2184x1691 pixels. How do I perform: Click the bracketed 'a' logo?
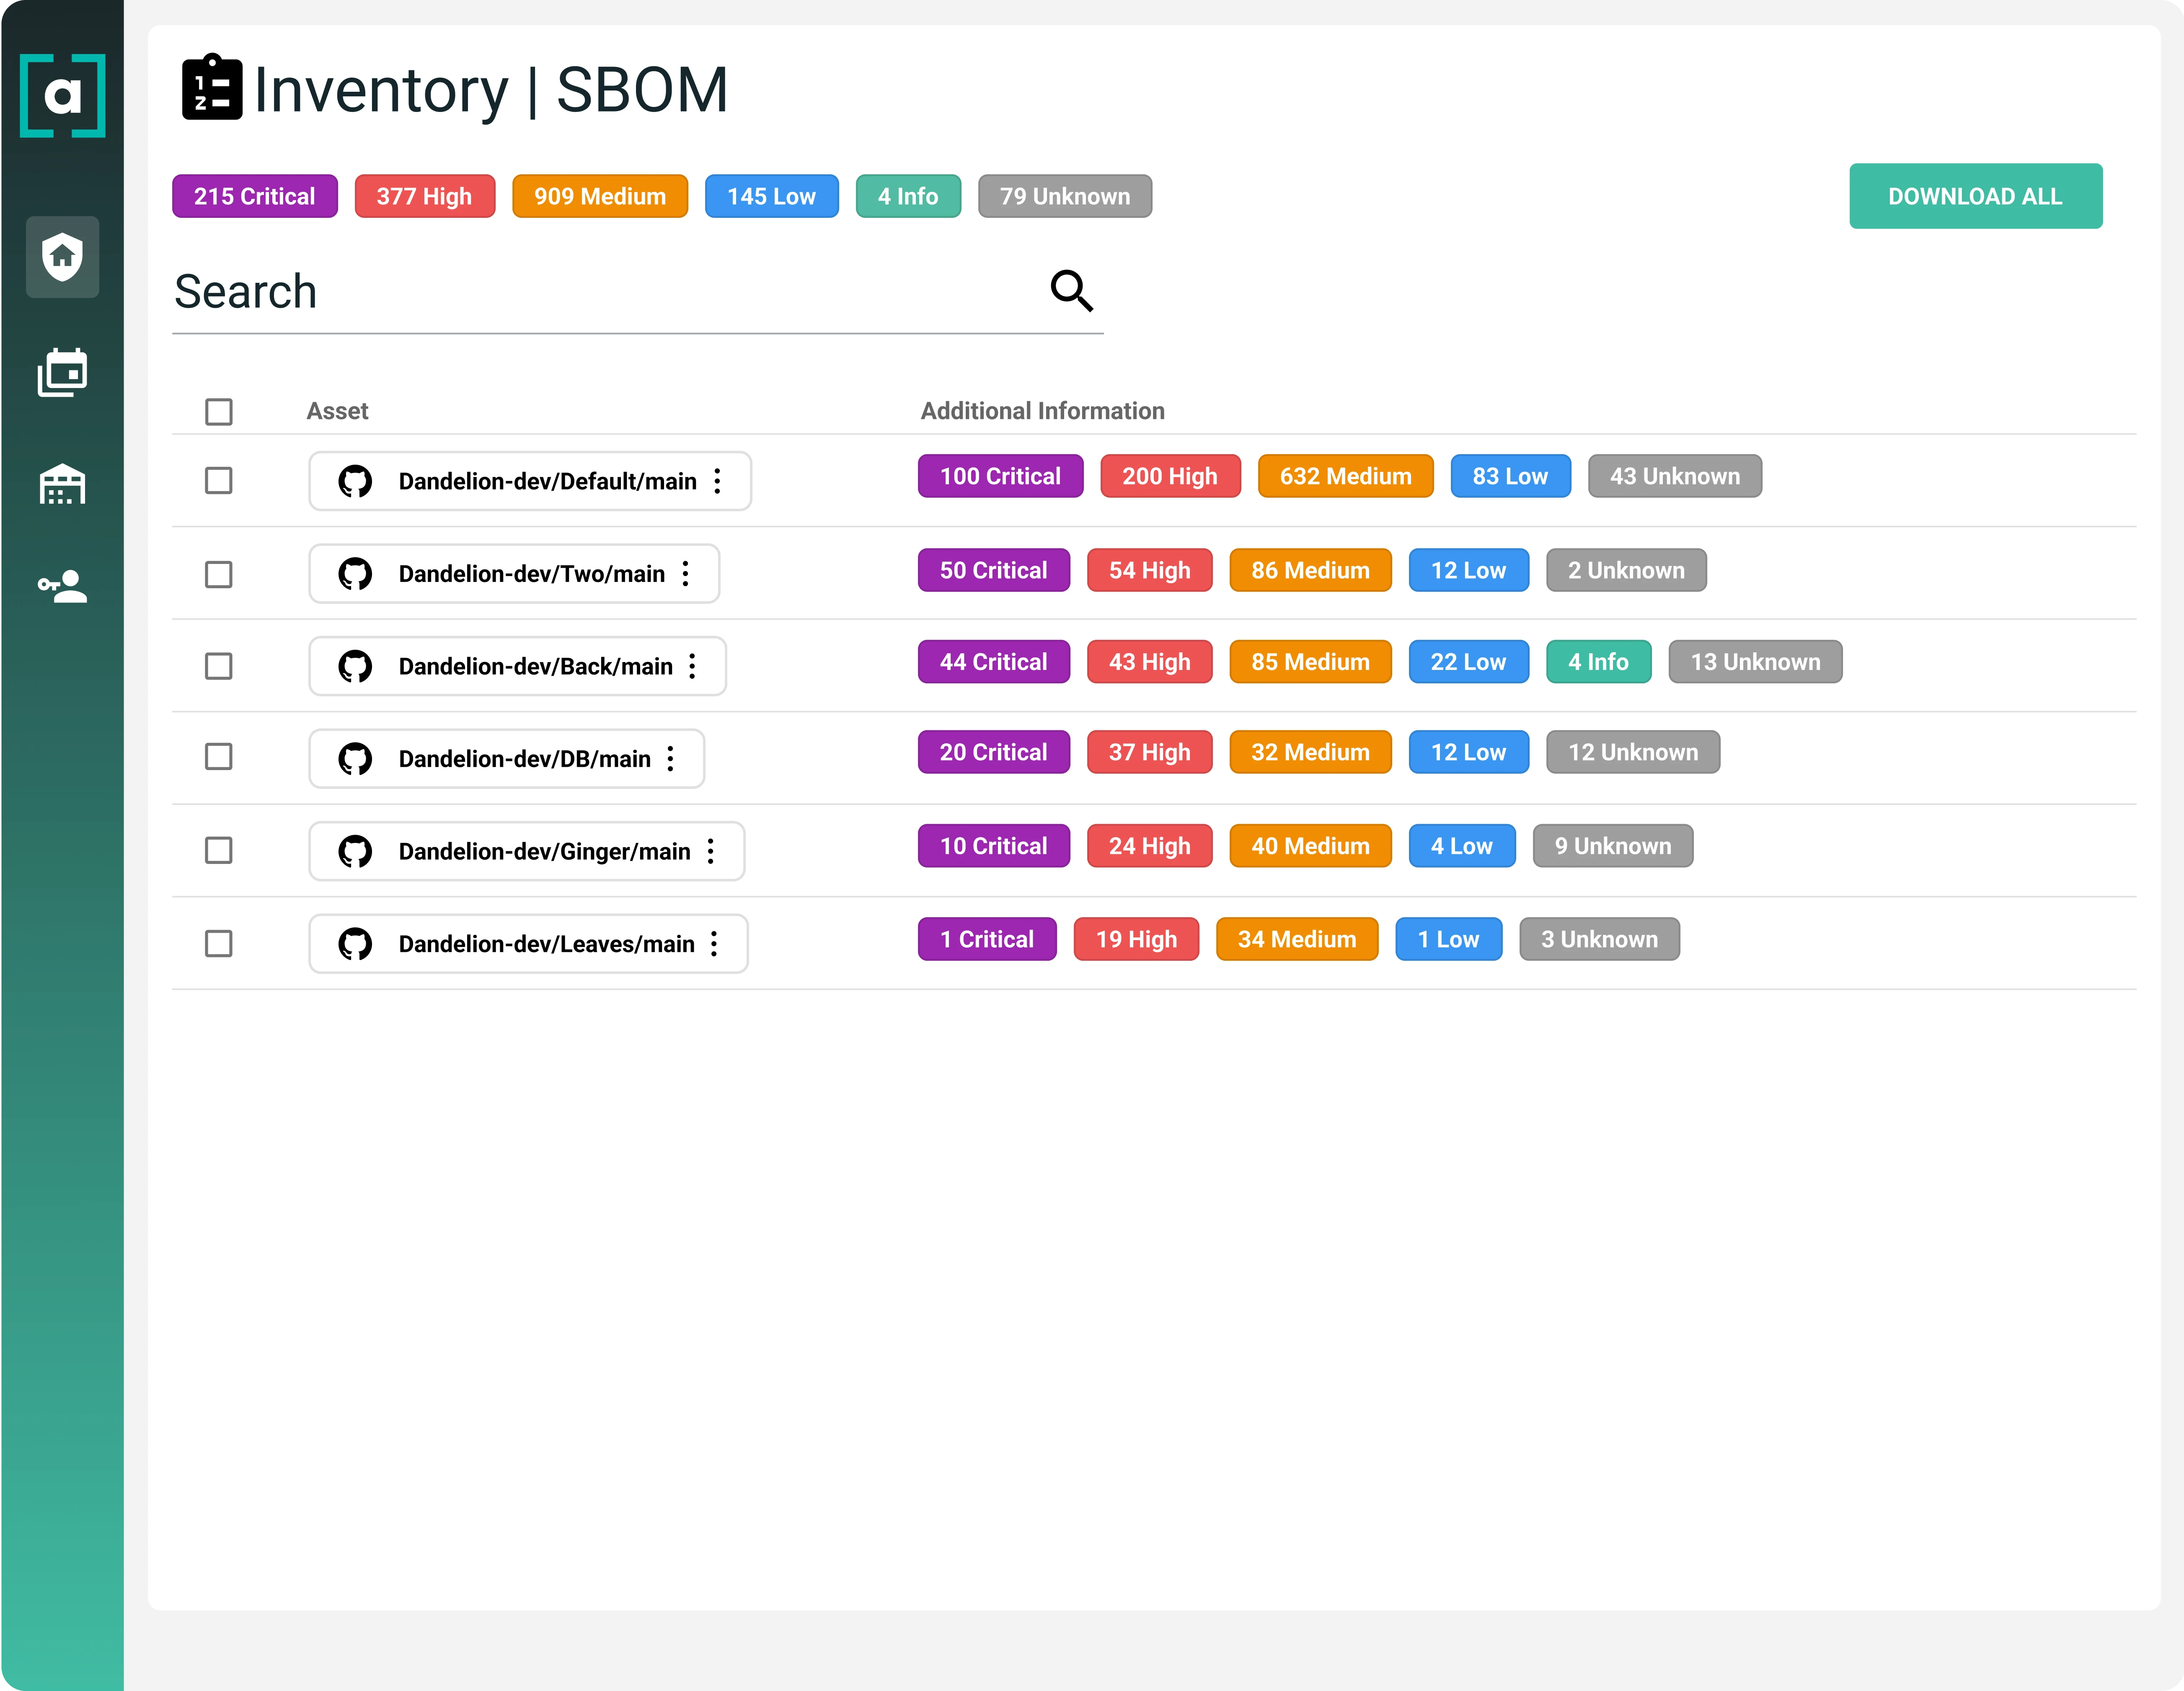click(62, 96)
